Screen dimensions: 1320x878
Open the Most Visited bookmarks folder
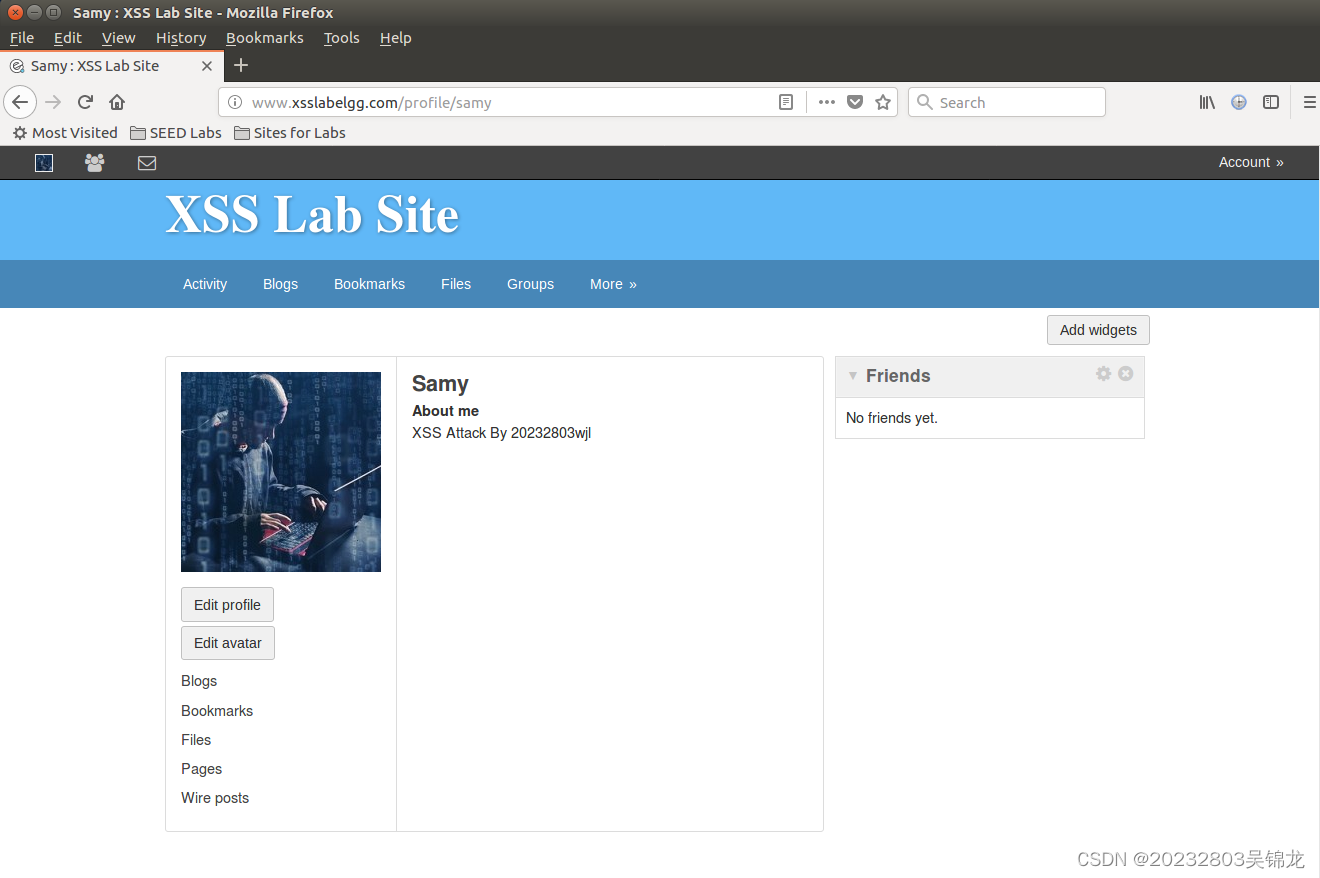pos(65,133)
